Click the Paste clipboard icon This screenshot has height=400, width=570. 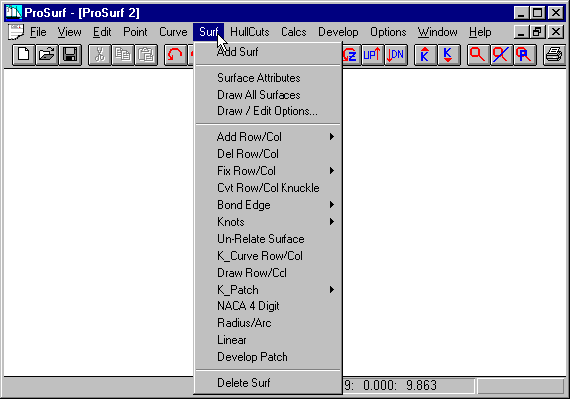coord(146,55)
